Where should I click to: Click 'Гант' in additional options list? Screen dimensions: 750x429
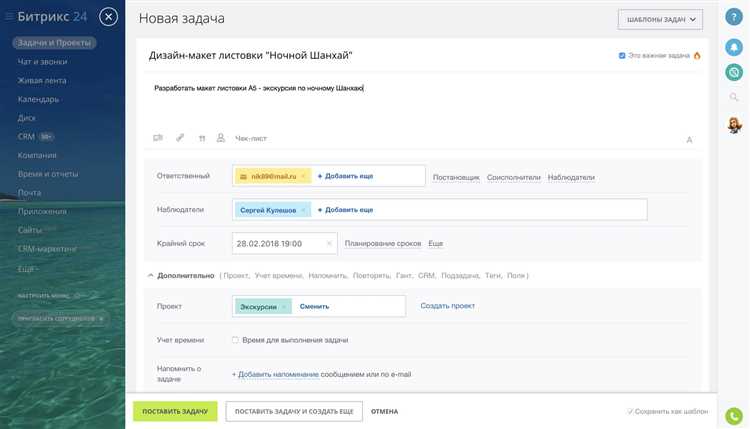tap(404, 275)
